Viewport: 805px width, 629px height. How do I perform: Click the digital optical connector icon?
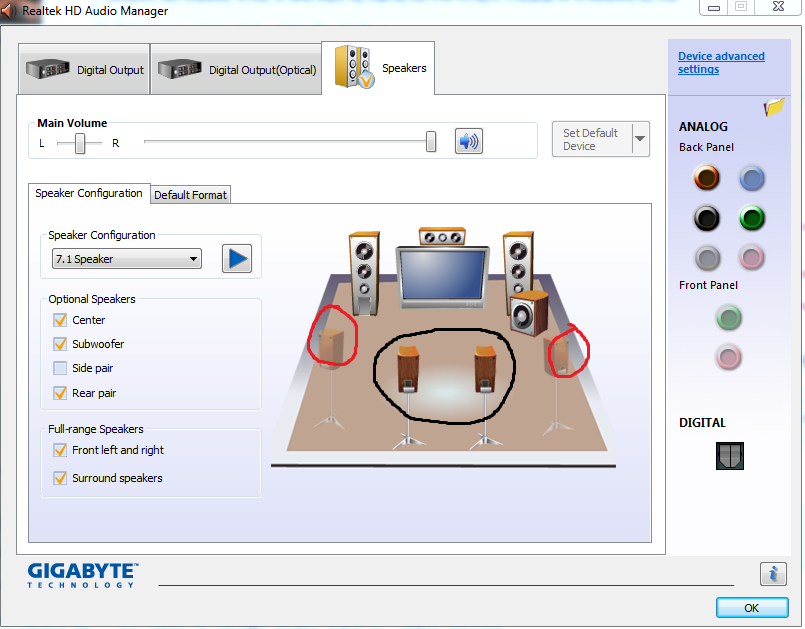(730, 455)
